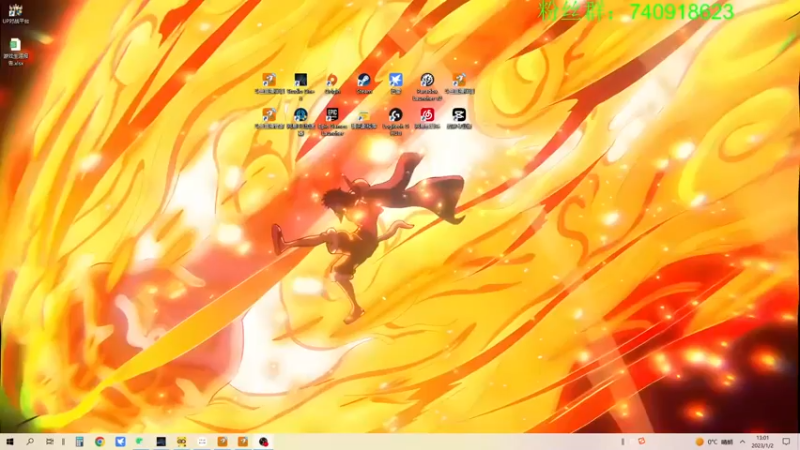
Task: Launch Google Chrome from the taskbar
Action: click(99, 442)
